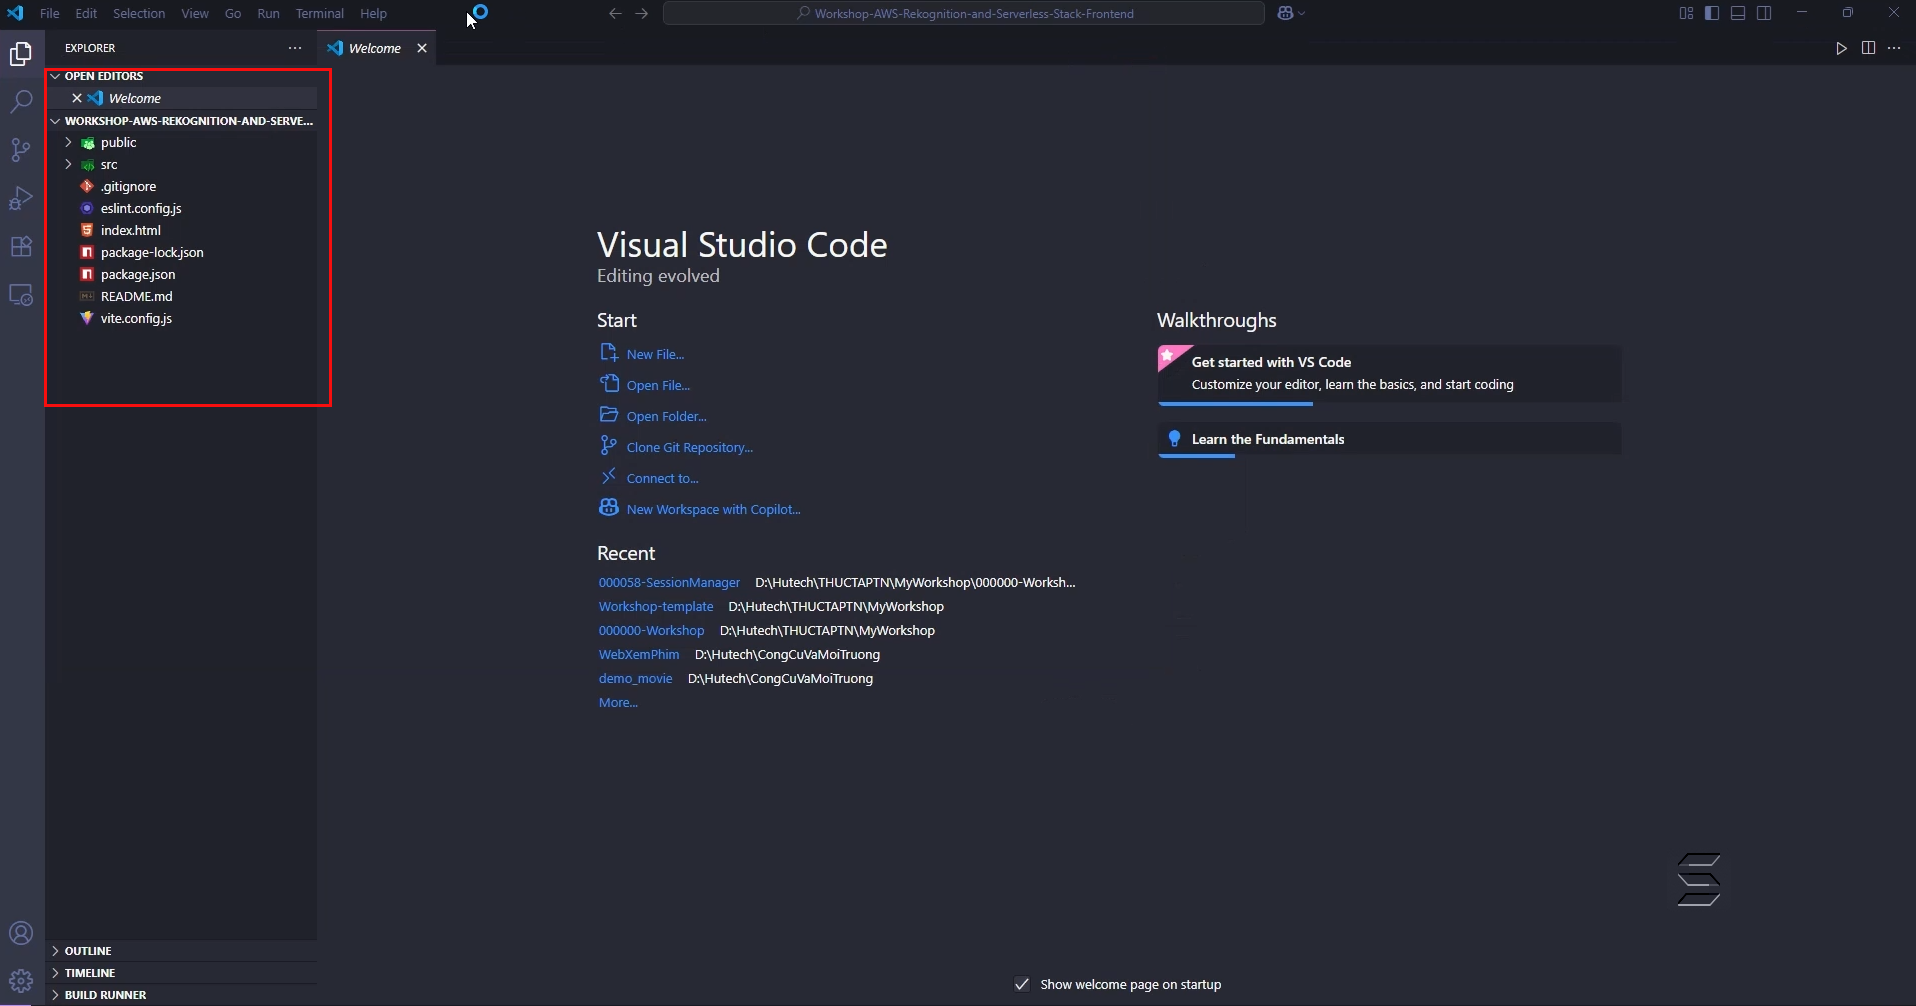Image resolution: width=1916 pixels, height=1006 pixels.
Task: Toggle the primary side bar
Action: pyautogui.click(x=1712, y=13)
